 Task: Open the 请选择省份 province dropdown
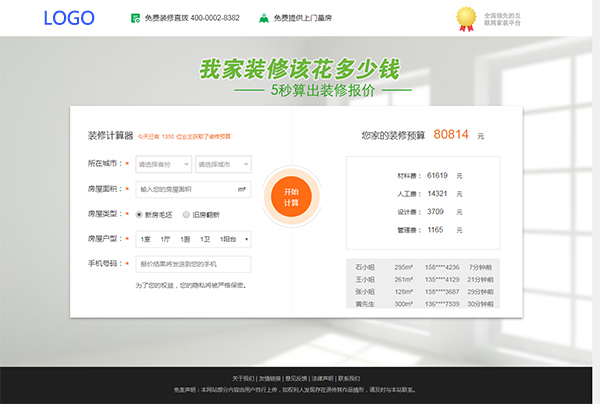[x=163, y=163]
